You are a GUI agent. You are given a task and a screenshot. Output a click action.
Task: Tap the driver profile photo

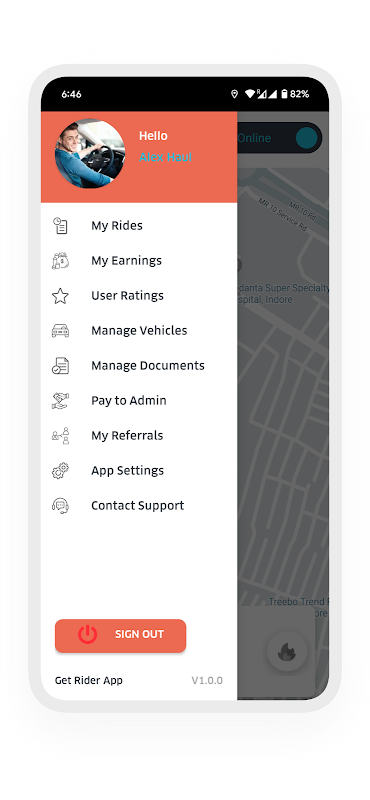coord(90,154)
